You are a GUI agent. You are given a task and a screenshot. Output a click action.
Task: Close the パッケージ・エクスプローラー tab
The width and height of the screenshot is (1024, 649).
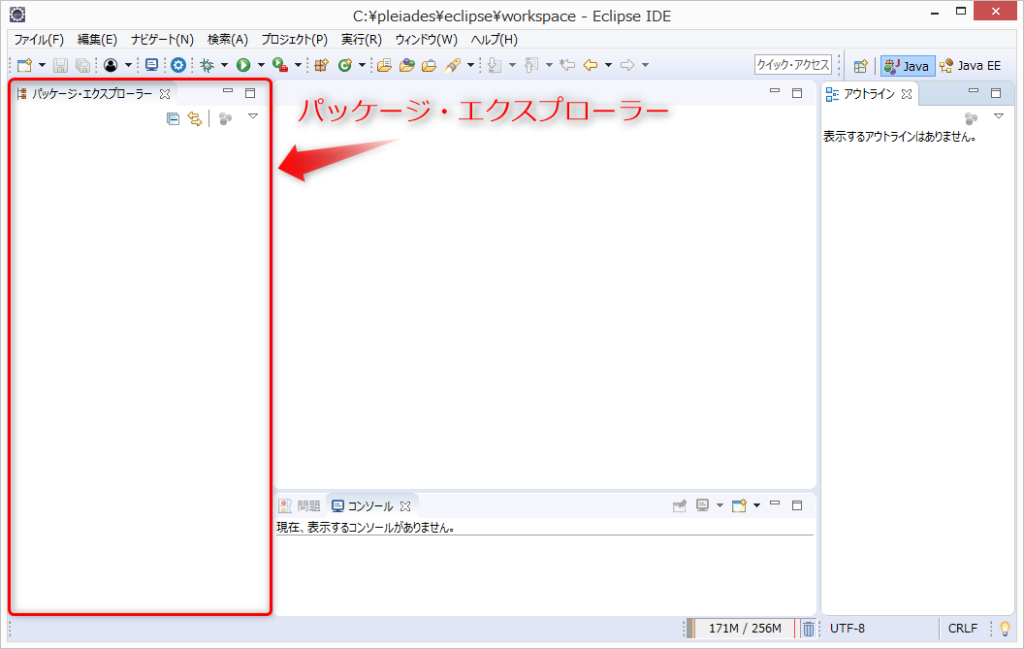[x=165, y=94]
